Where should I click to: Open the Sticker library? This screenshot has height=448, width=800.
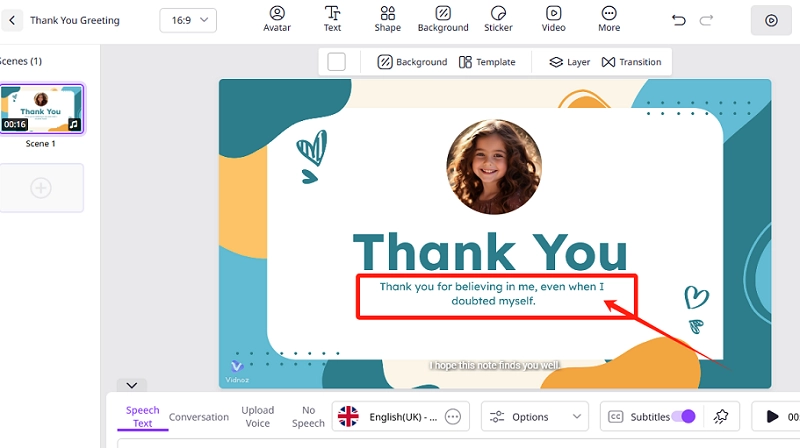[x=498, y=19]
